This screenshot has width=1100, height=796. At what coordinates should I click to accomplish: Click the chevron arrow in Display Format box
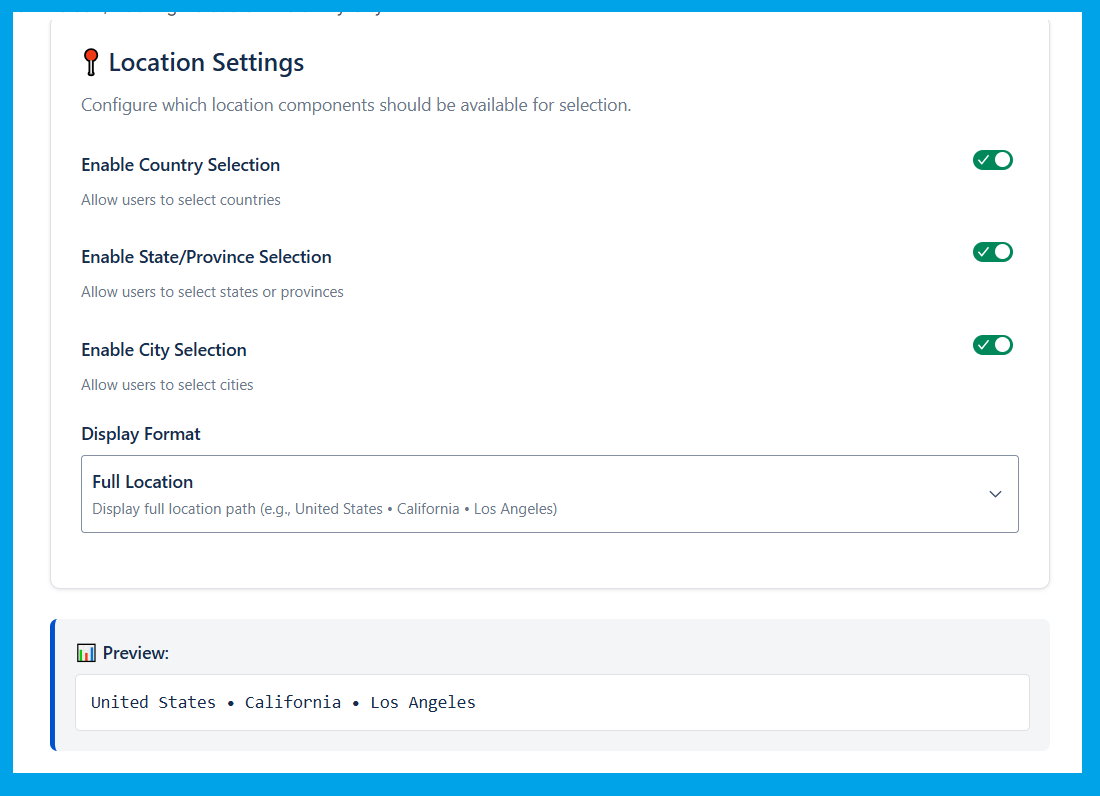(x=995, y=494)
